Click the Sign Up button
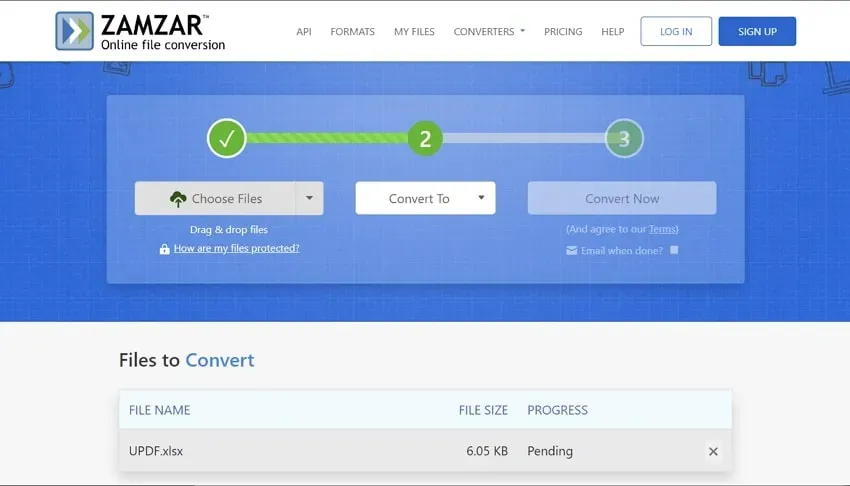This screenshot has width=850, height=486. (757, 31)
